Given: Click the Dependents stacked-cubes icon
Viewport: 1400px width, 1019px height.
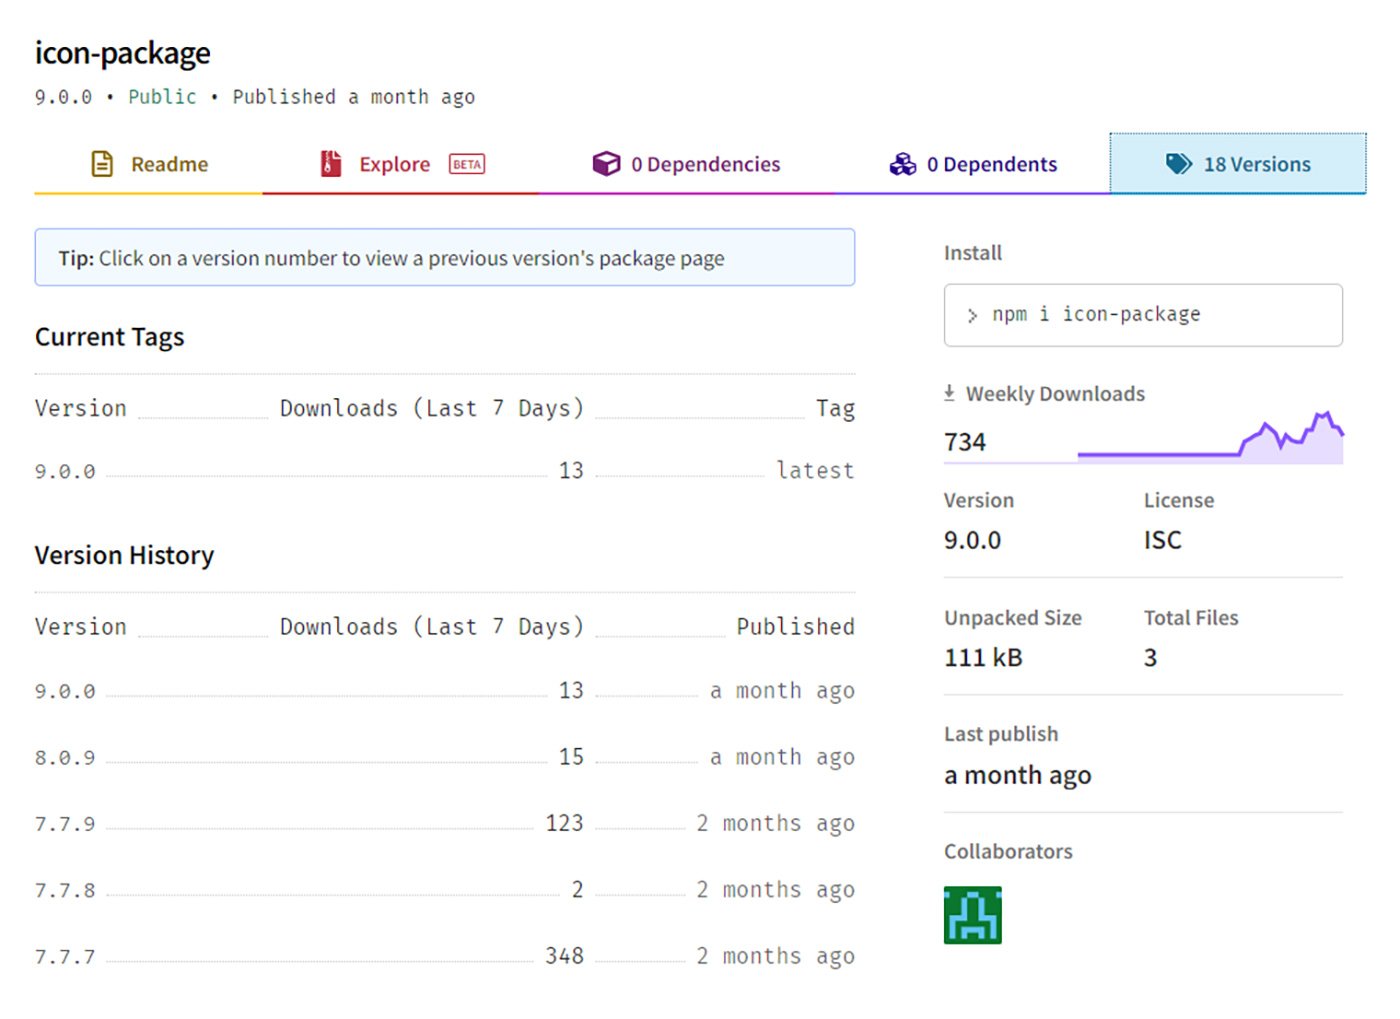Looking at the screenshot, I should tap(903, 164).
